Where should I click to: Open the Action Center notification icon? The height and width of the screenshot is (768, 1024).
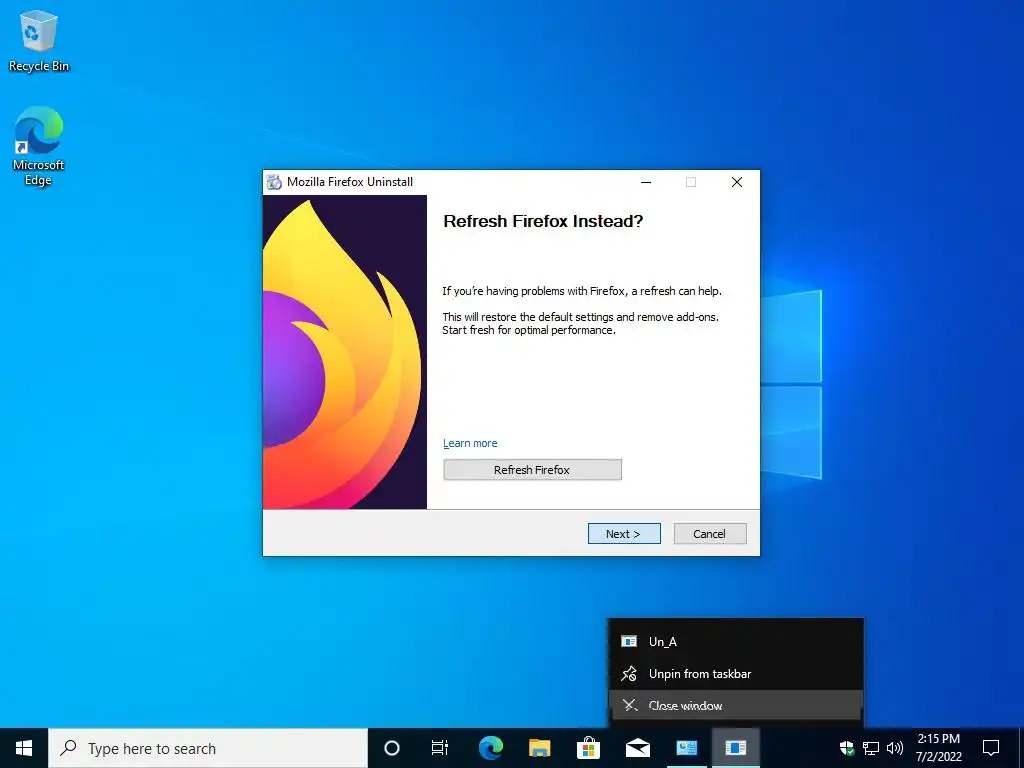(991, 748)
